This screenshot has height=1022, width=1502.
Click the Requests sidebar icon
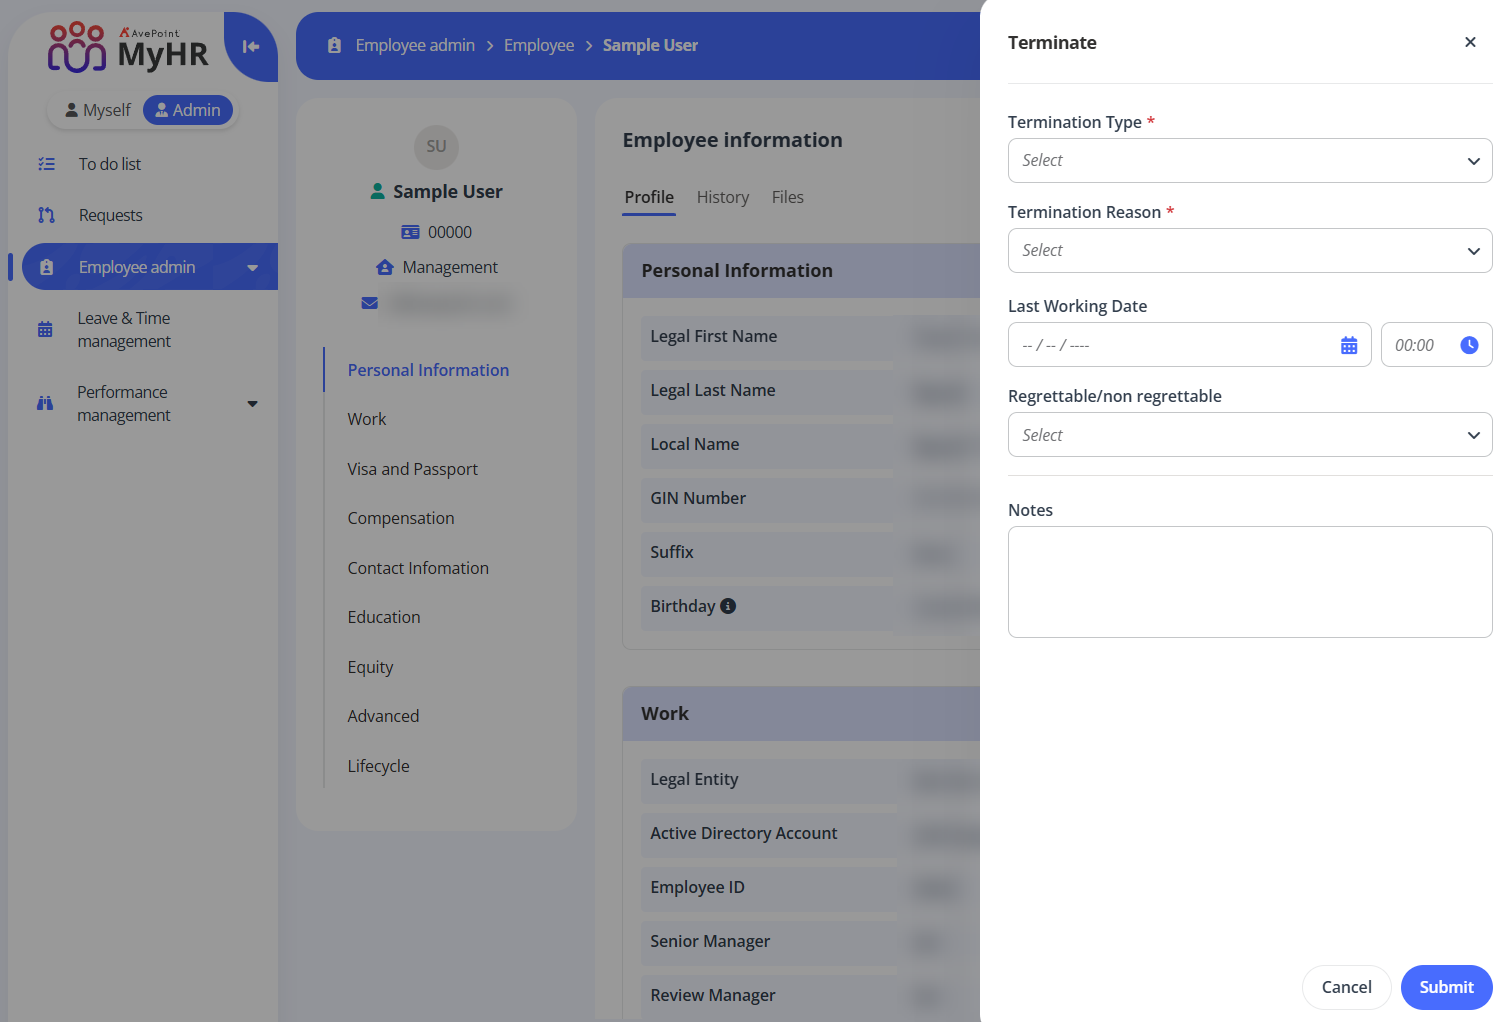click(46, 215)
